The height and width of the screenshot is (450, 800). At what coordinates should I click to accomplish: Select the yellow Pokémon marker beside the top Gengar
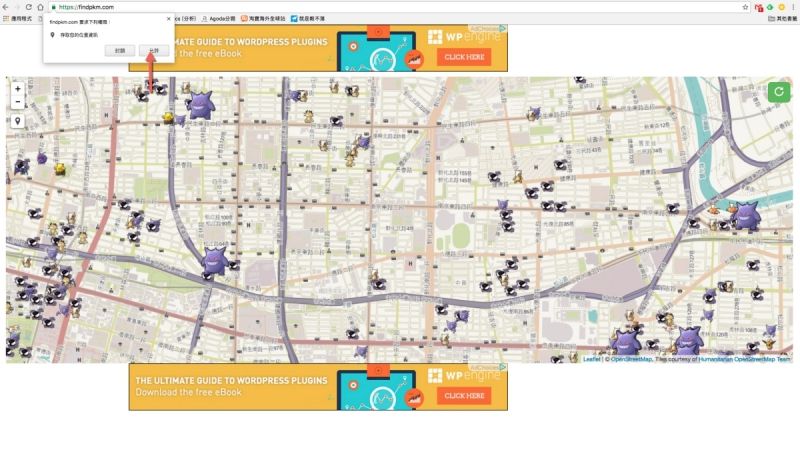pyautogui.click(x=168, y=118)
